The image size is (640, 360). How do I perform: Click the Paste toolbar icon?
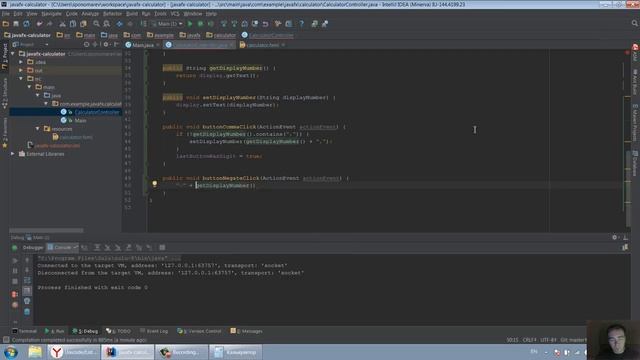[x=83, y=24]
